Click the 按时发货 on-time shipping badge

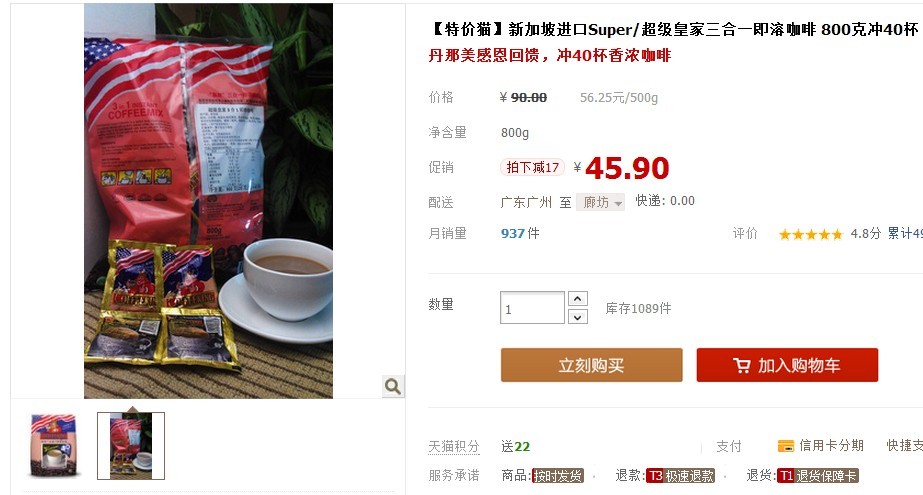(557, 476)
